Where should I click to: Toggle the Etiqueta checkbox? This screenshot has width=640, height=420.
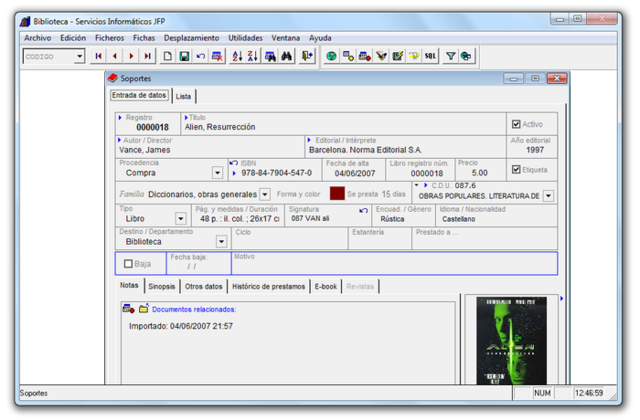516,169
